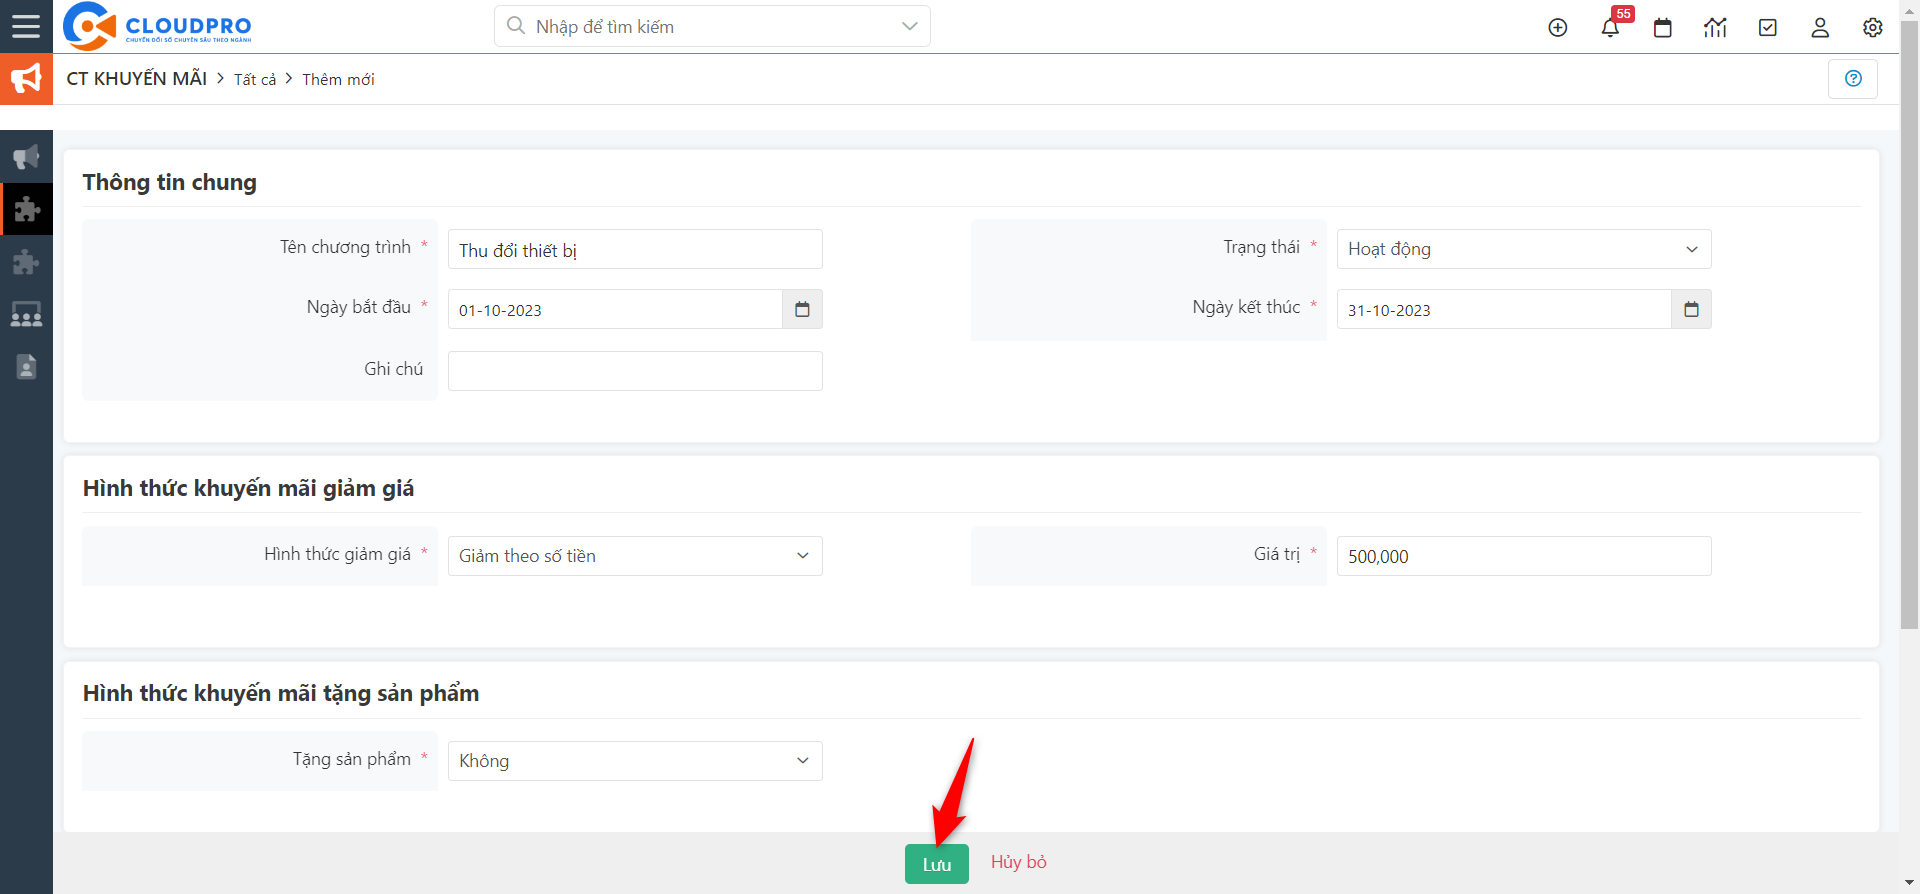Open the Trạng thái dropdown
Image resolution: width=1920 pixels, height=894 pixels.
1524,249
